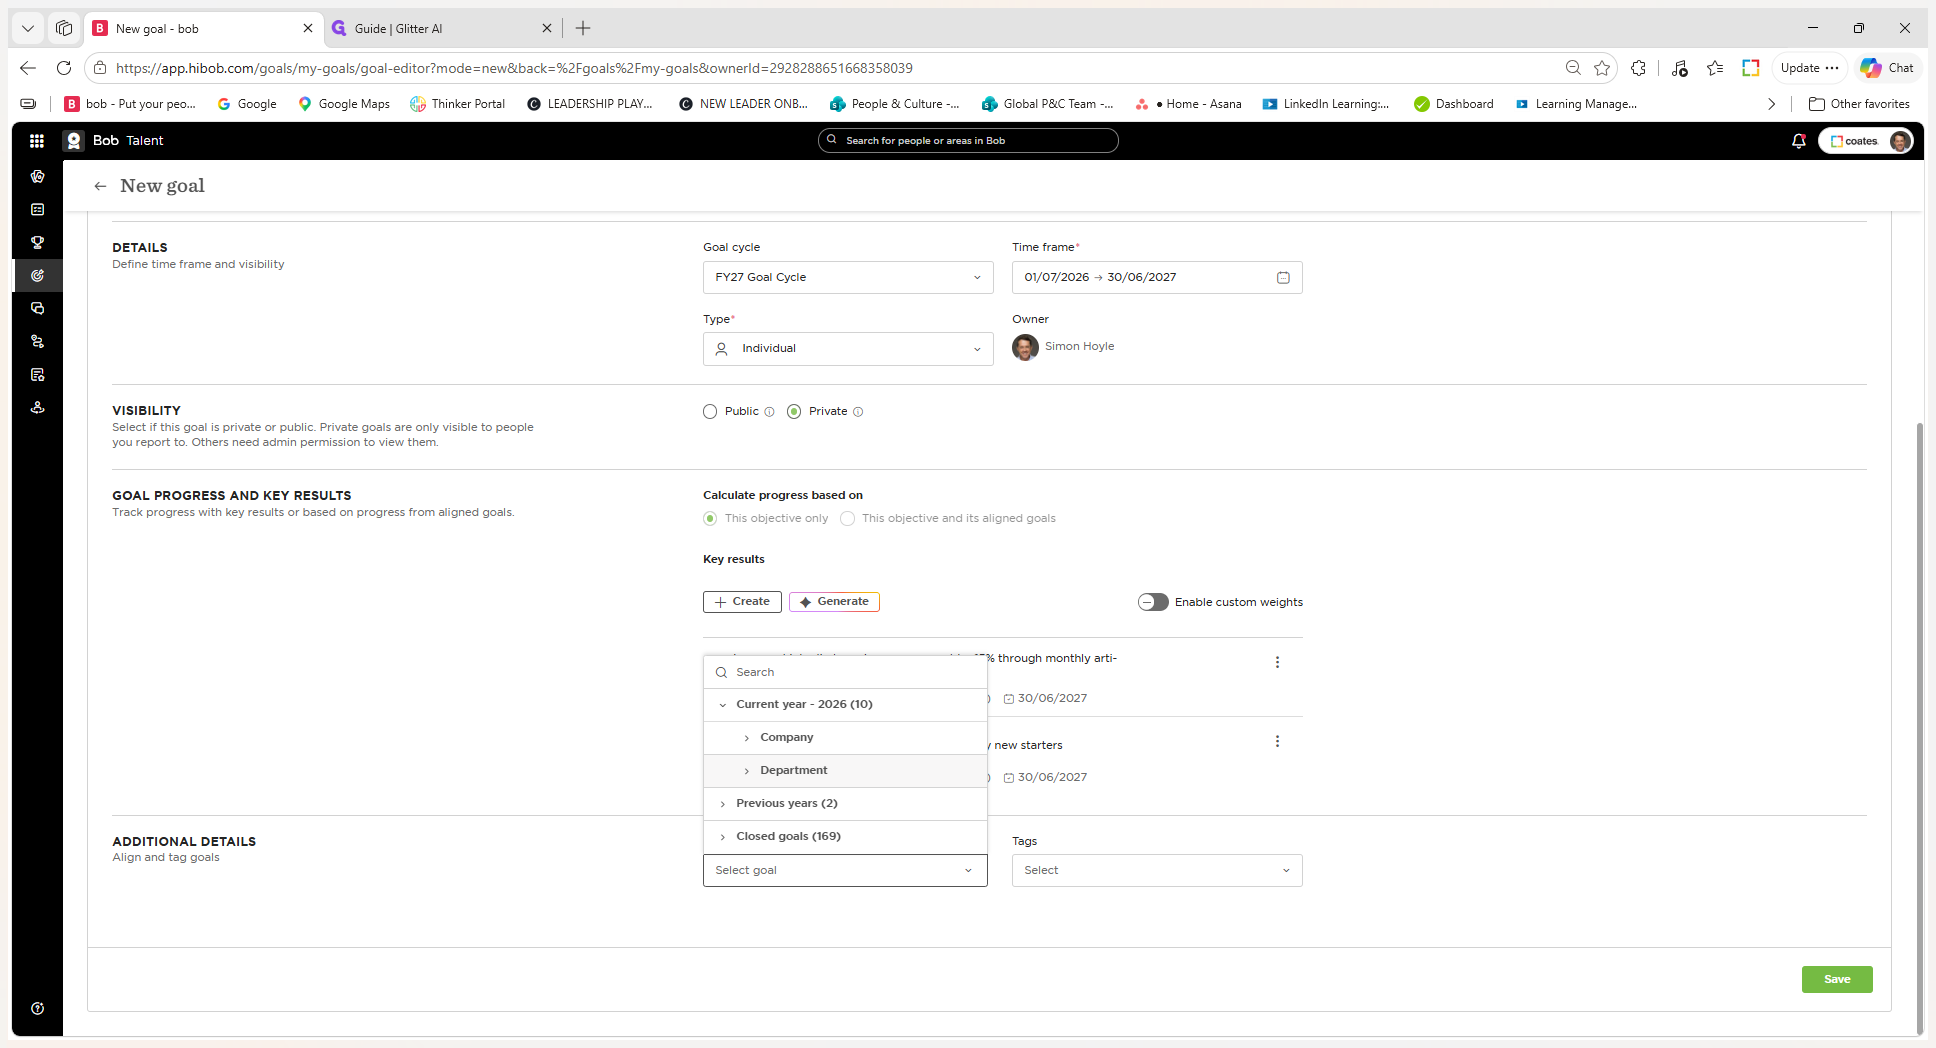Click Generate key results button
The image size is (1936, 1048).
coord(834,602)
